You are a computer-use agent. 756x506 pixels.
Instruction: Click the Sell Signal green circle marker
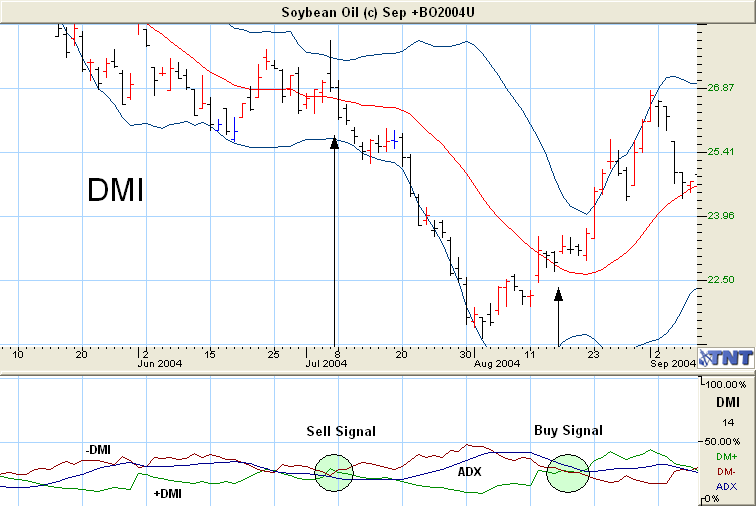pos(334,471)
